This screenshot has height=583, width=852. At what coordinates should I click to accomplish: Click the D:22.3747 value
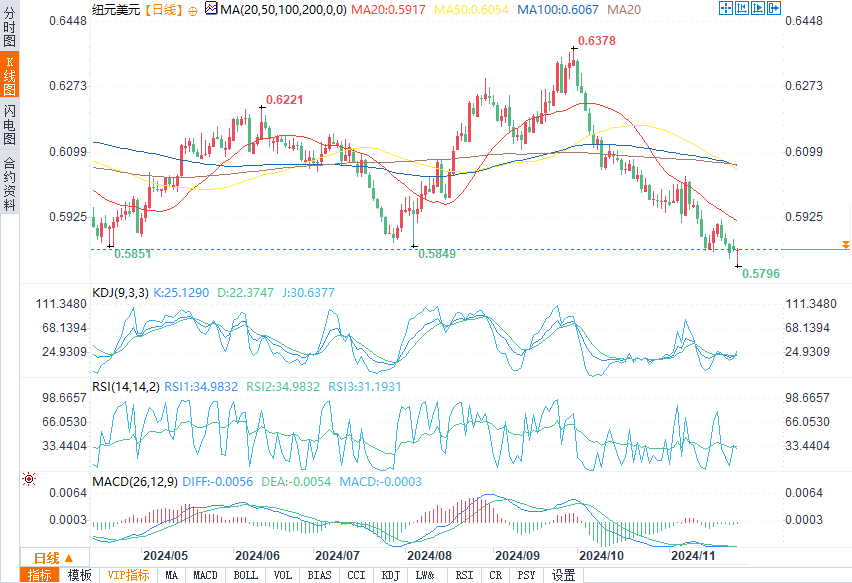click(x=245, y=293)
